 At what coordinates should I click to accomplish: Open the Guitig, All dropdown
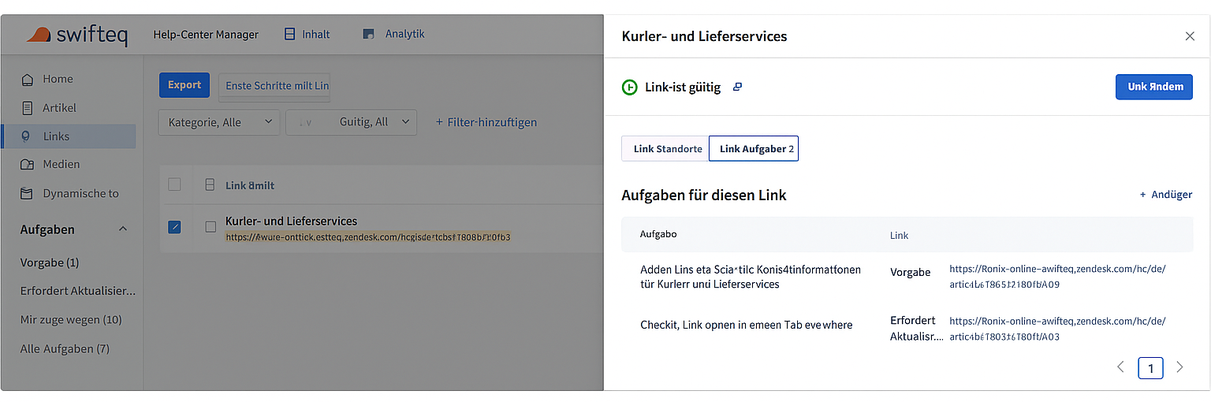coord(350,122)
